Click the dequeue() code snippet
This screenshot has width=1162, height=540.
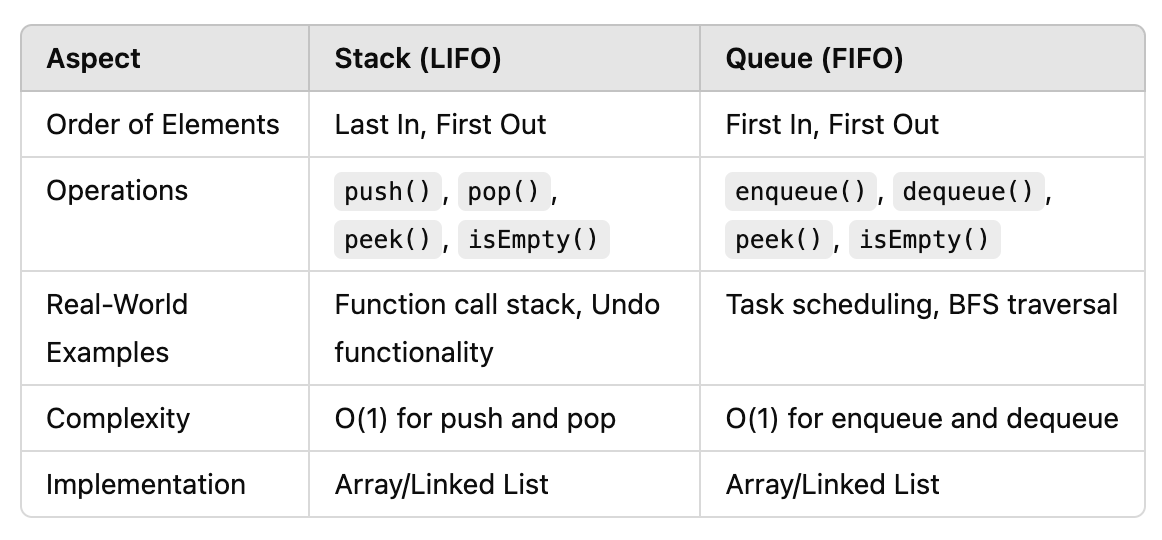(968, 191)
